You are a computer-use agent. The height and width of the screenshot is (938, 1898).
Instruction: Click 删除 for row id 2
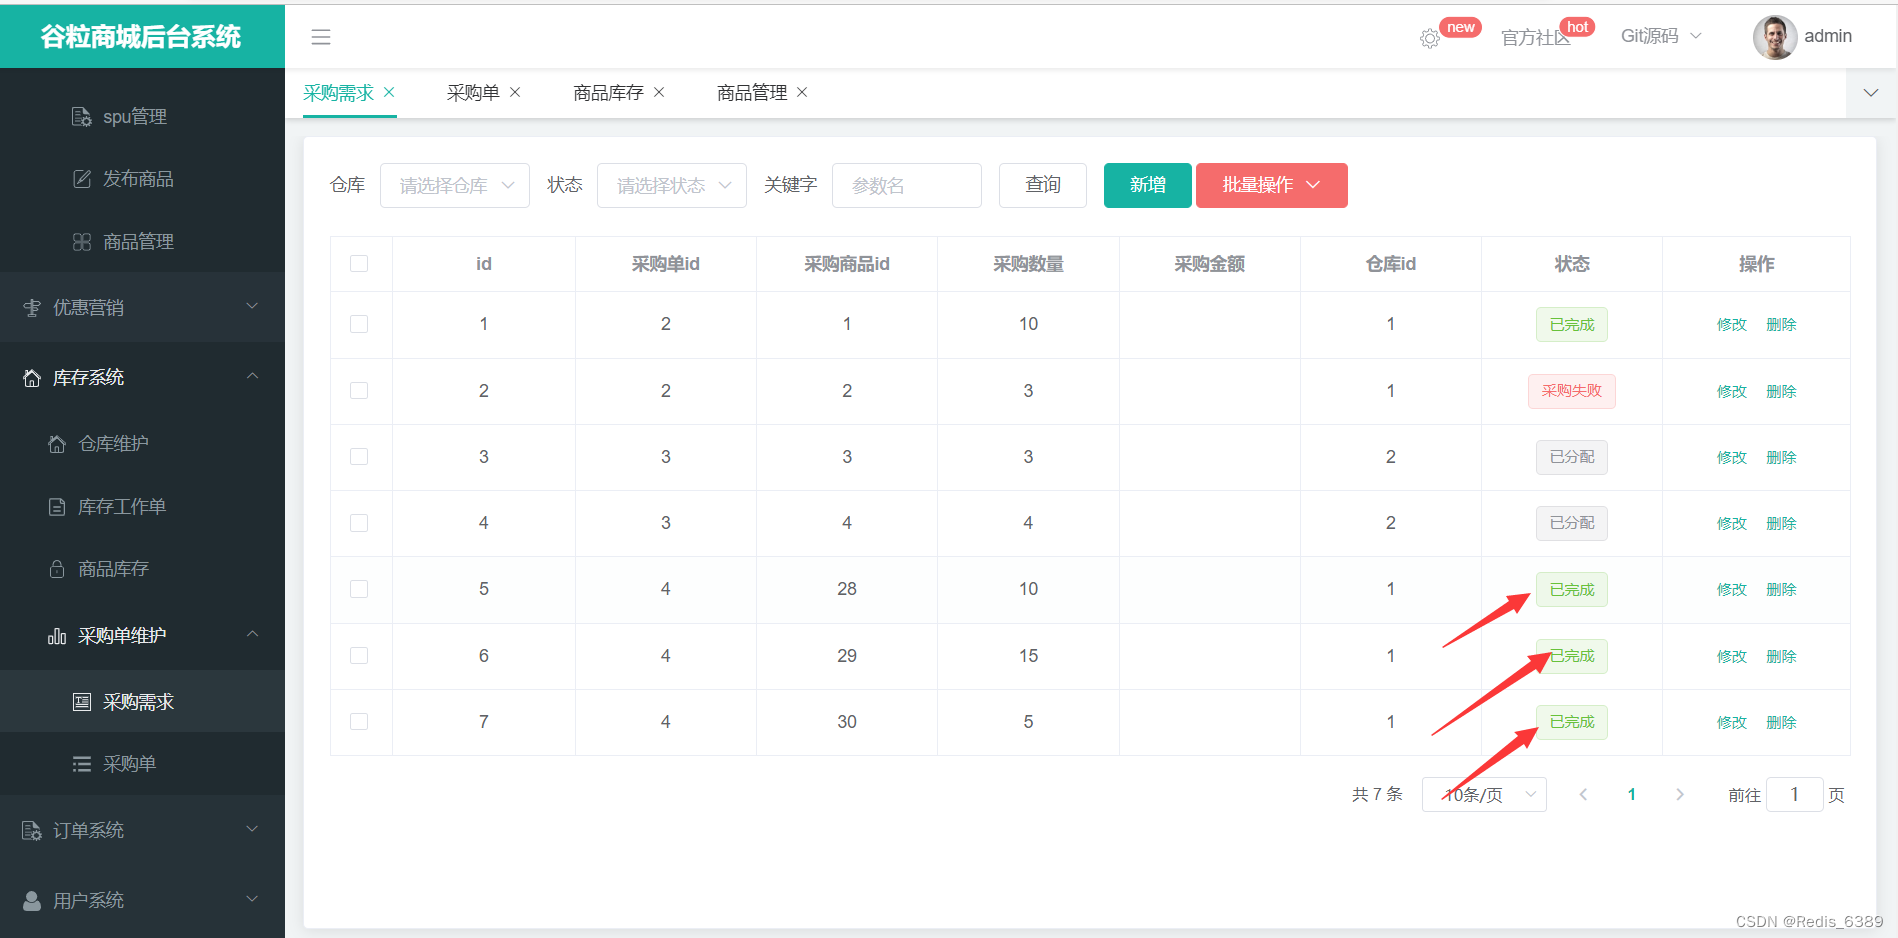click(x=1781, y=391)
